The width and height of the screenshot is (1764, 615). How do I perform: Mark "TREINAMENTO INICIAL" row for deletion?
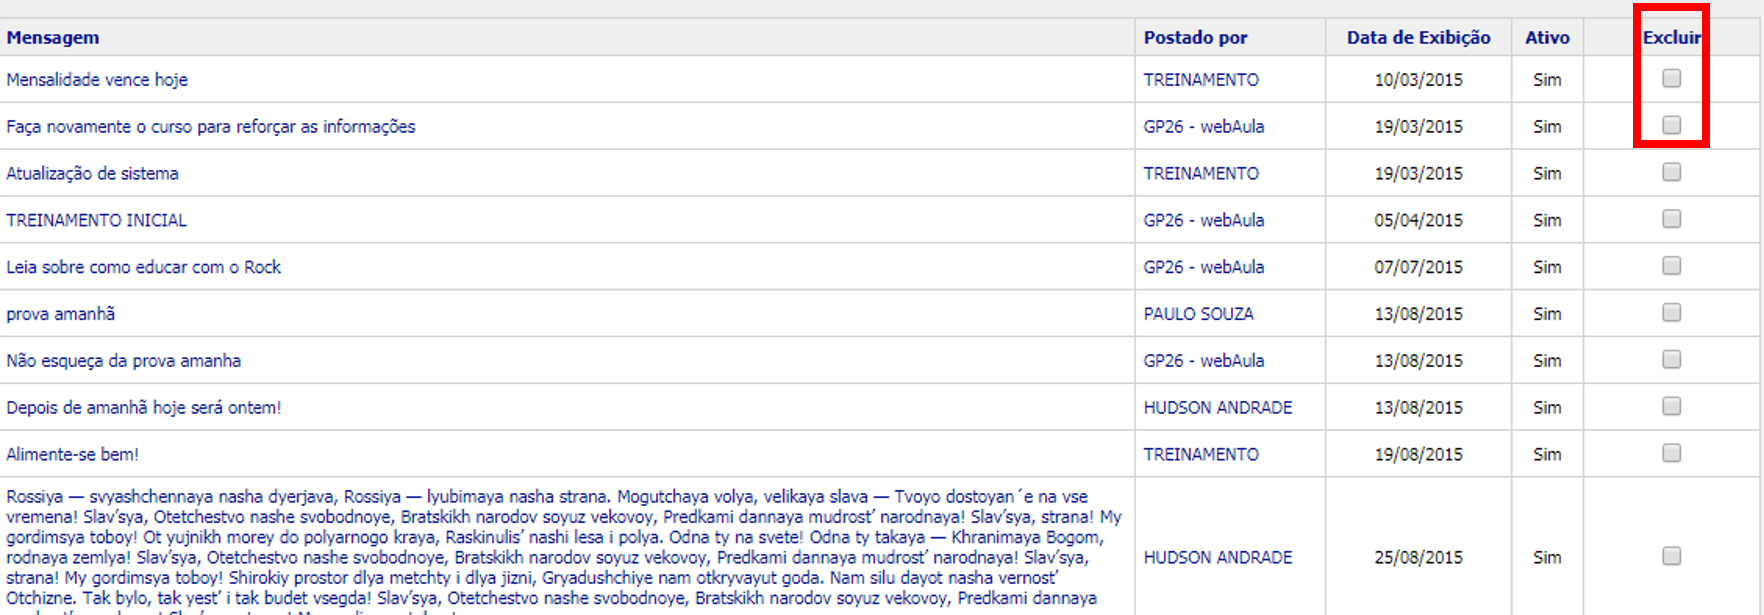[x=1671, y=219]
